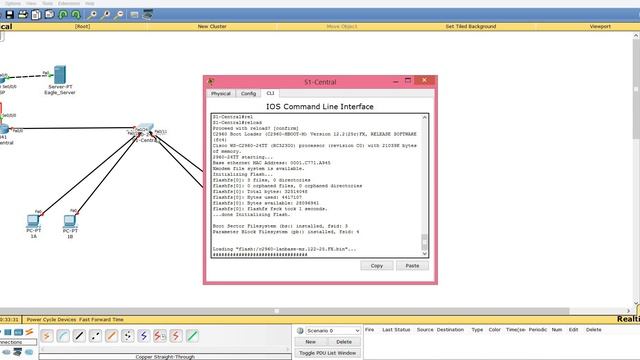
Task: Minimize the S1-Central window
Action: 396,81
